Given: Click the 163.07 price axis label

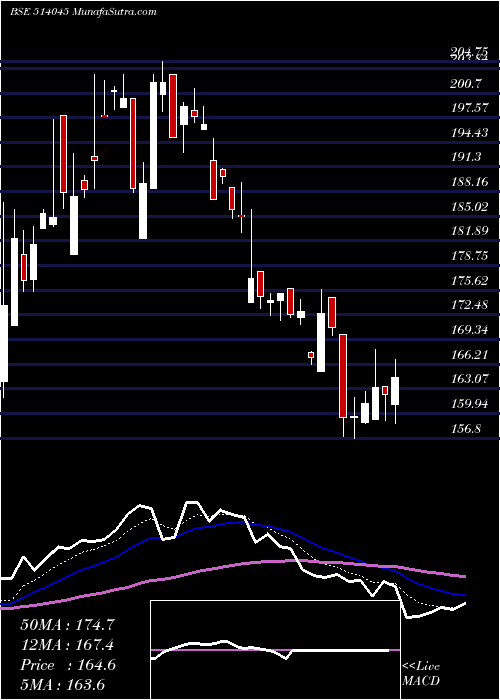Looking at the screenshot, I should tap(470, 379).
